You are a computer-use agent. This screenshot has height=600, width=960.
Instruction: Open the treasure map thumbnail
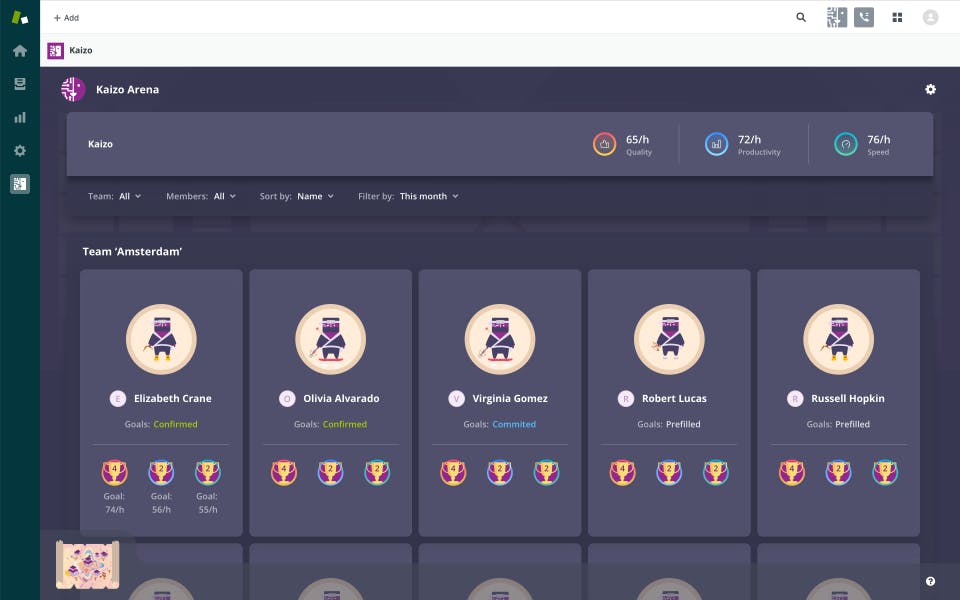[88, 564]
